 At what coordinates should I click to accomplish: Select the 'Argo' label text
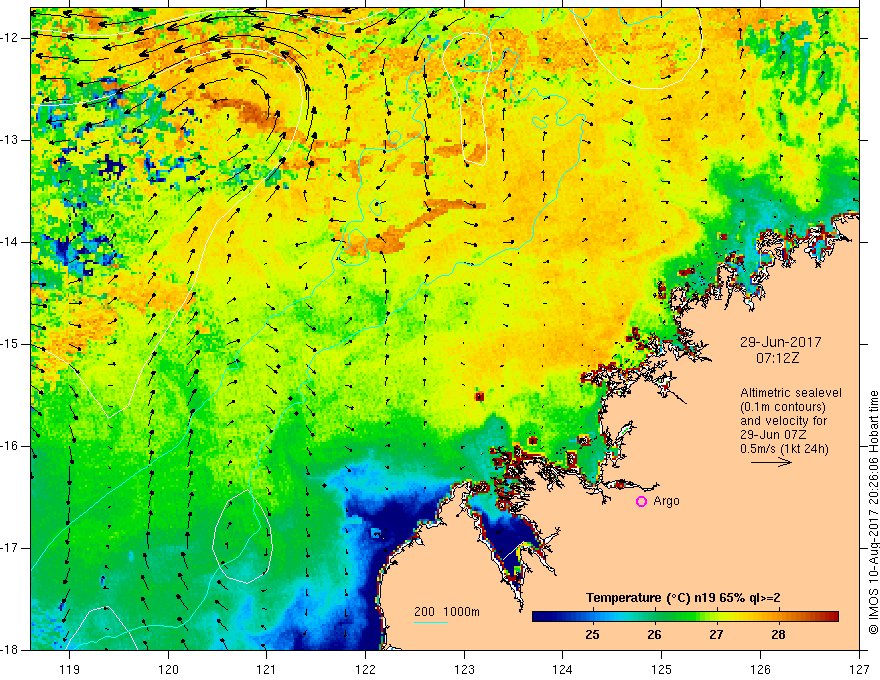click(666, 501)
